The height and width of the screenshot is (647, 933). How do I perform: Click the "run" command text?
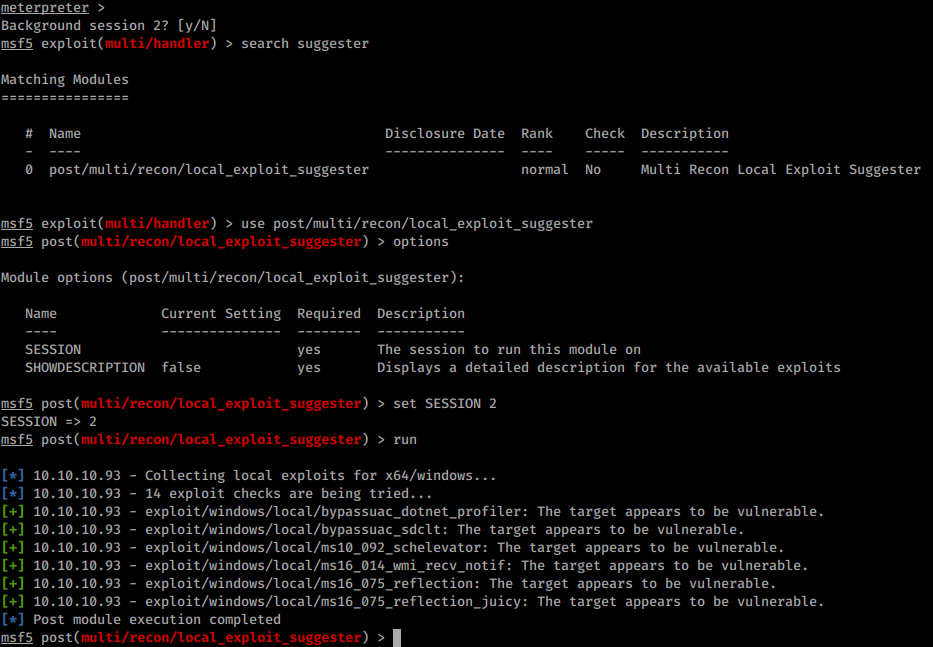[x=405, y=439]
